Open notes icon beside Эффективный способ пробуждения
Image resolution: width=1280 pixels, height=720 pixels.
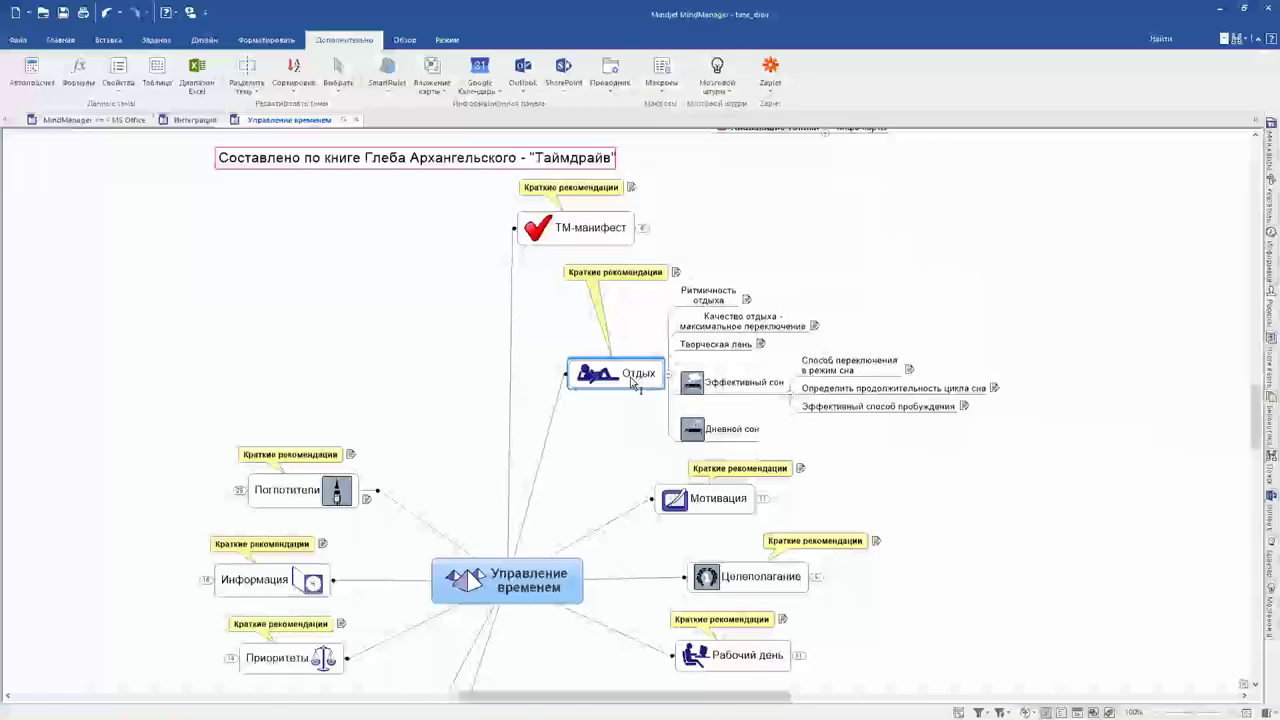point(964,405)
